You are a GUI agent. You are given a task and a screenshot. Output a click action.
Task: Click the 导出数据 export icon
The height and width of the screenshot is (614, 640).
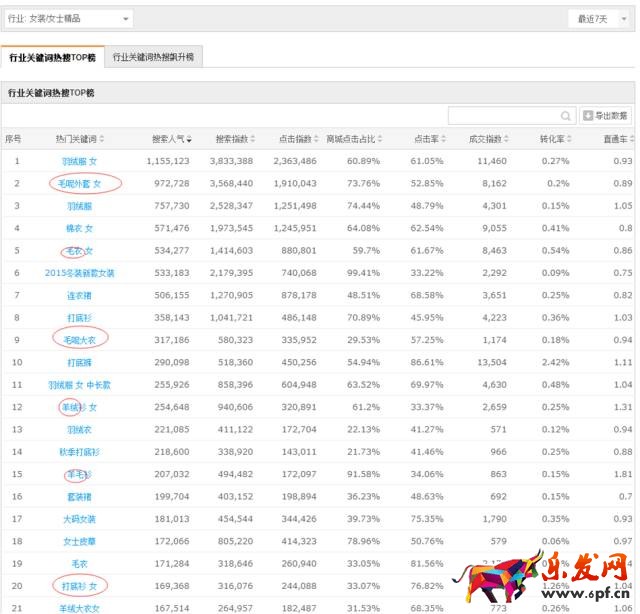coord(588,116)
